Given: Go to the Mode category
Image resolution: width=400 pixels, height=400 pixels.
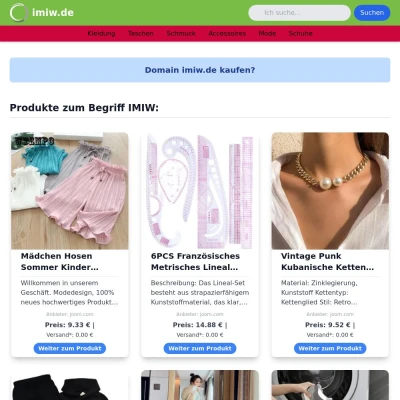Looking at the screenshot, I should [267, 33].
